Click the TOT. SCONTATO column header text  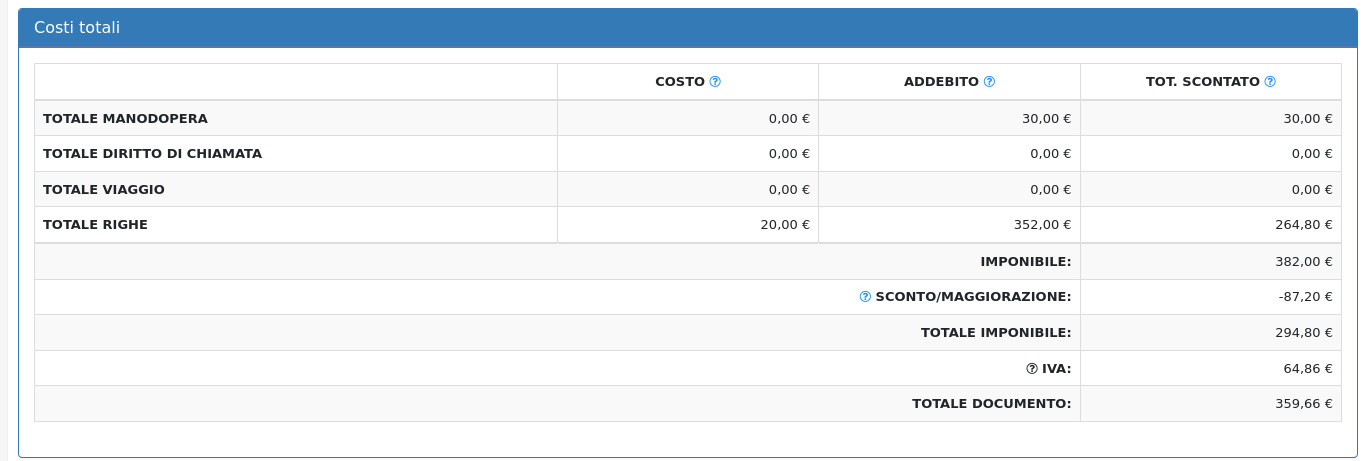(x=1202, y=82)
